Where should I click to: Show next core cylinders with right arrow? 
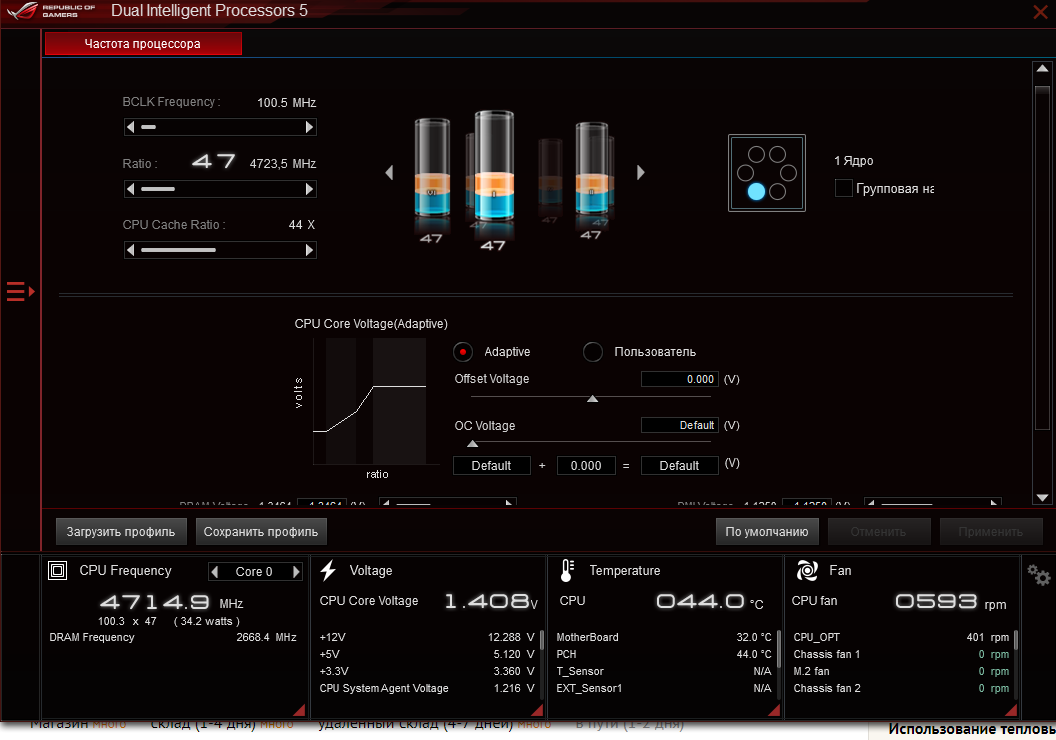[640, 172]
